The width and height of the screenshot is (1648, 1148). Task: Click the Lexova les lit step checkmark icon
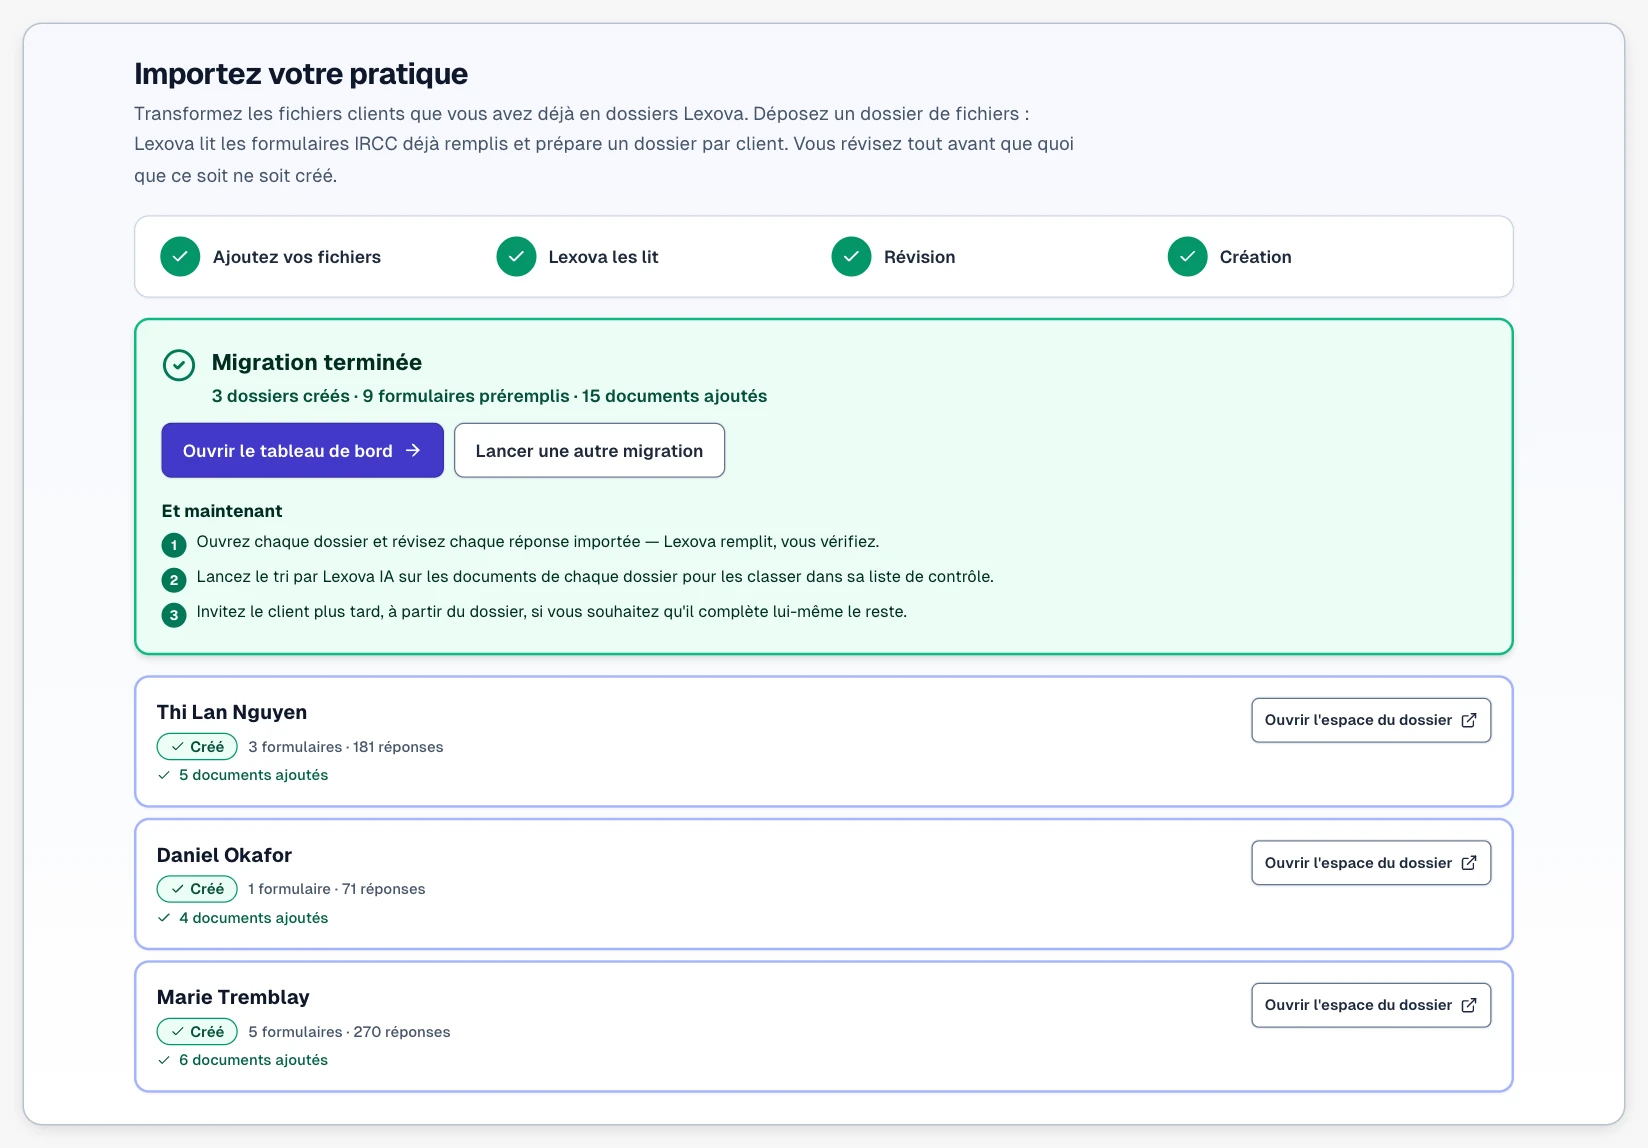point(516,257)
